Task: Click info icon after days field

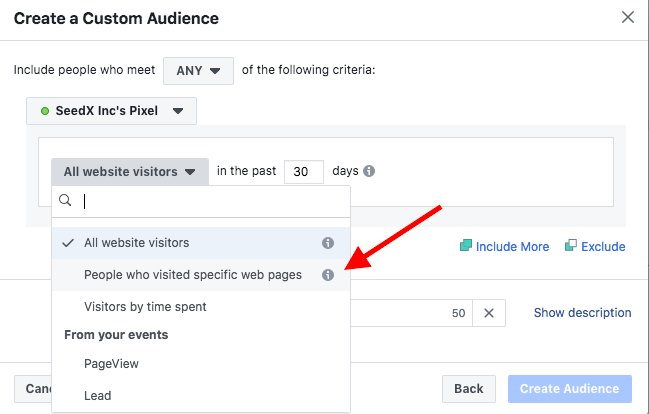Action: [369, 171]
